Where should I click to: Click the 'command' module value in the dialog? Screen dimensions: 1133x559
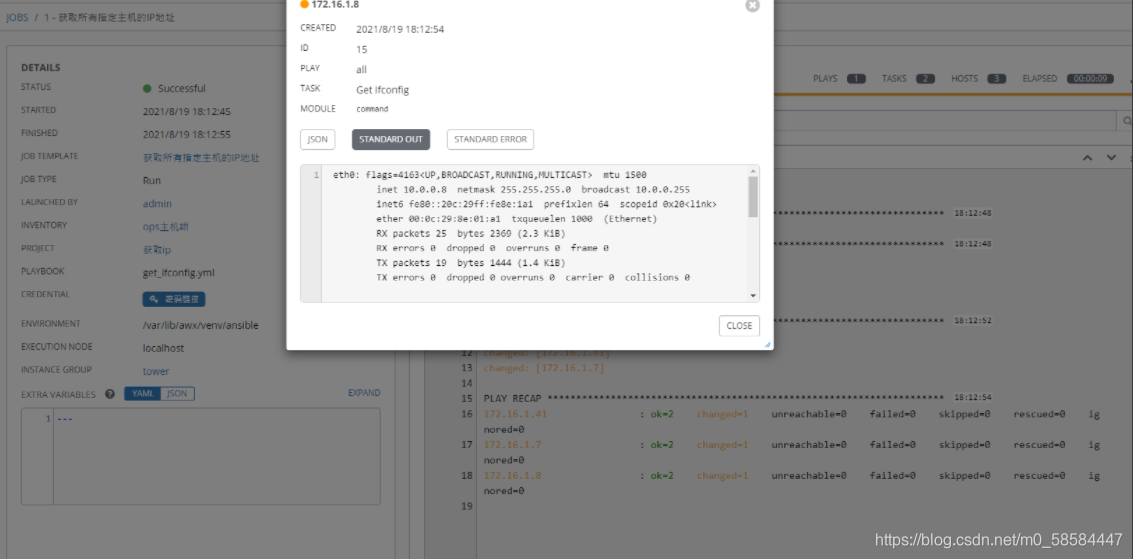[x=372, y=109]
